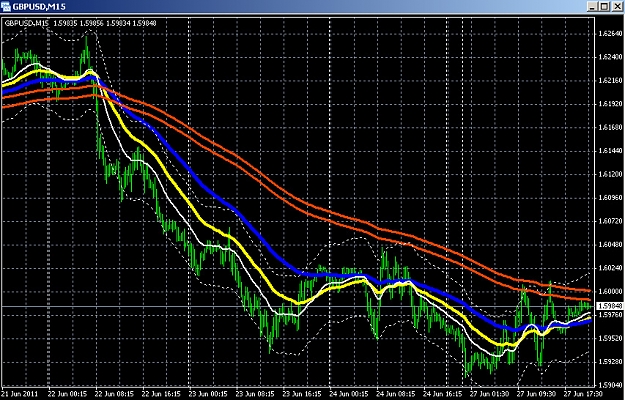This screenshot has width=625, height=400.
Task: Click the 1.62400 price axis label
Action: 610,57
